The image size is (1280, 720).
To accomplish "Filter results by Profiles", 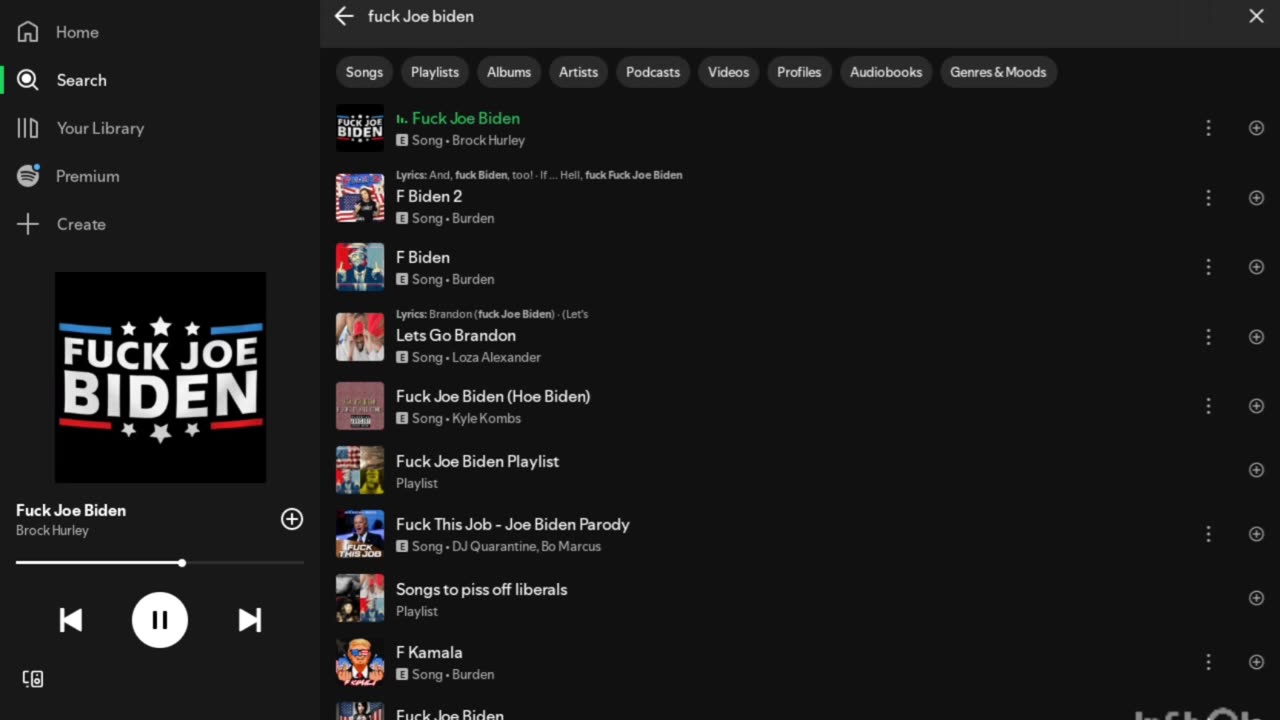I will tap(799, 72).
